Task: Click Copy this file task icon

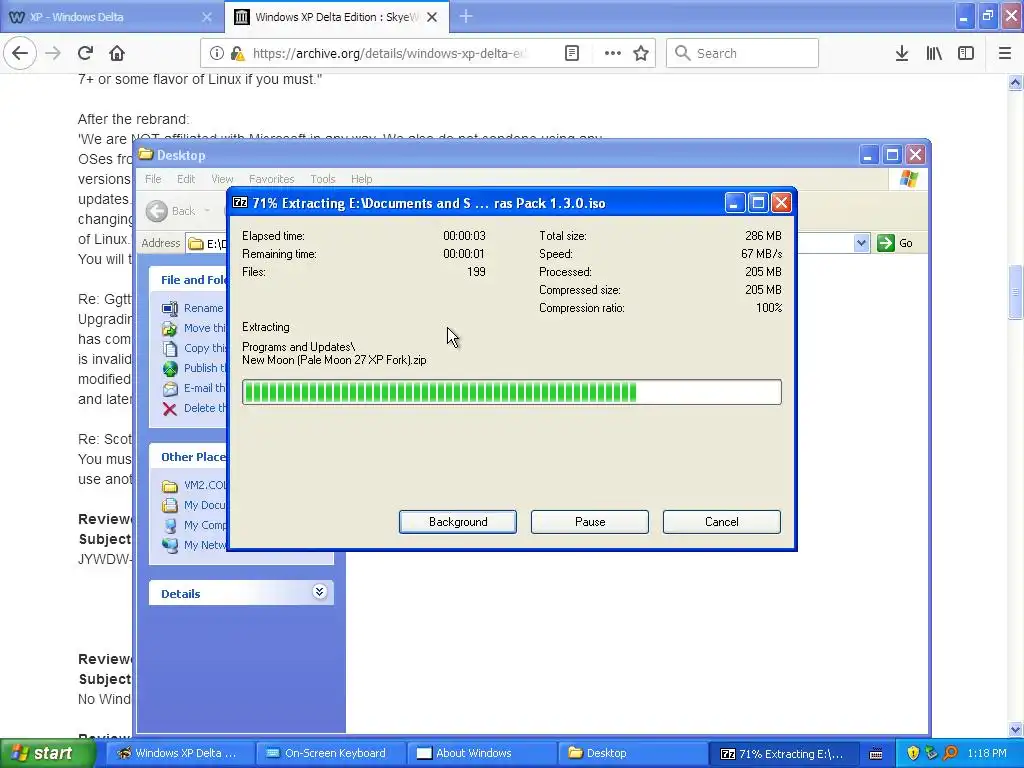Action: [170, 349]
